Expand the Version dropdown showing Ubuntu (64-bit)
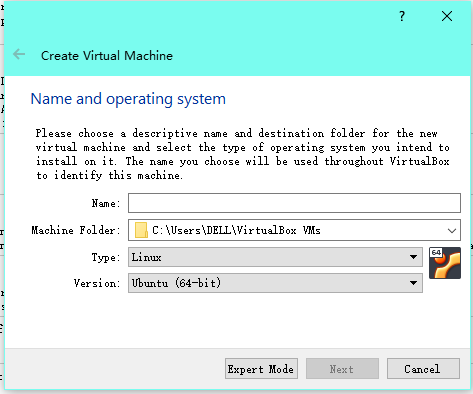Viewport: 473px width, 394px height. coord(275,283)
